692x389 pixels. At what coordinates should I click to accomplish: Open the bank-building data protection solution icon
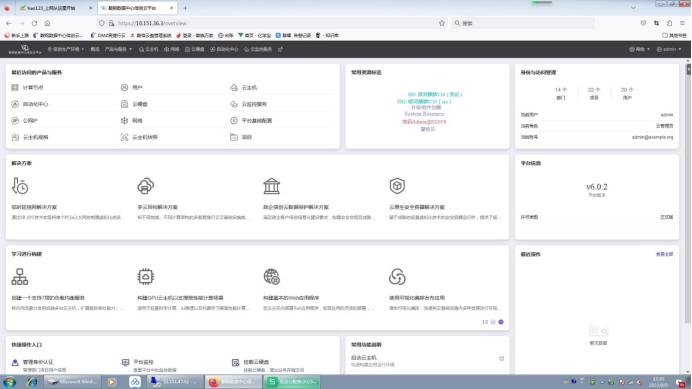point(271,186)
